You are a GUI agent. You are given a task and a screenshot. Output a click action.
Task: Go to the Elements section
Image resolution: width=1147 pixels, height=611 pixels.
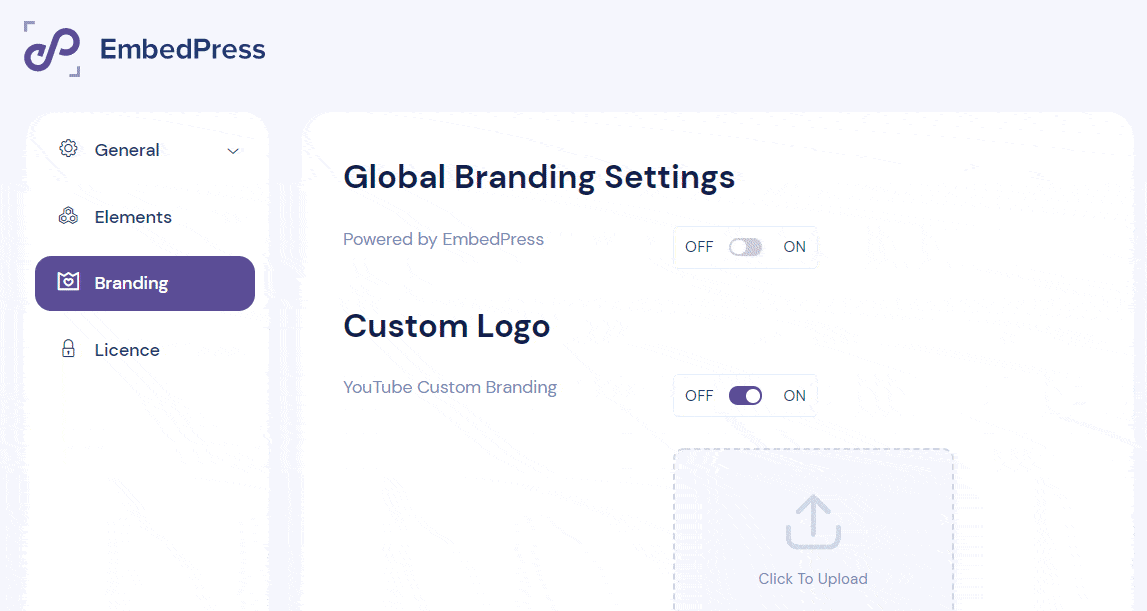tap(145, 217)
